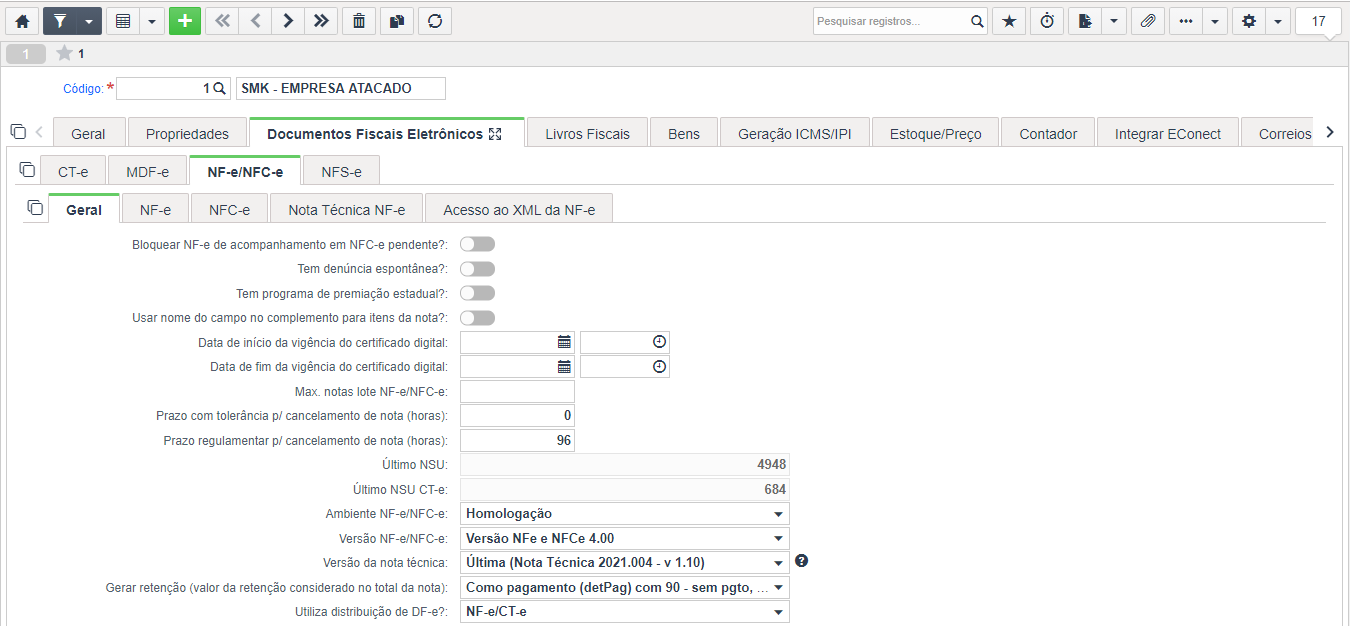Open more options ellipsis button

click(1186, 21)
